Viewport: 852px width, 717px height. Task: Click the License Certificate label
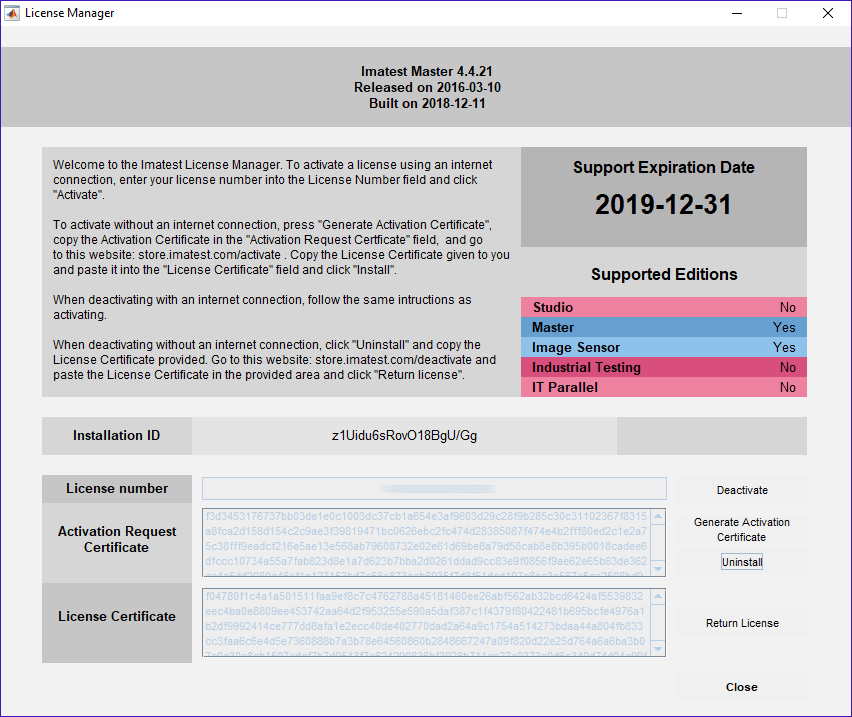117,617
